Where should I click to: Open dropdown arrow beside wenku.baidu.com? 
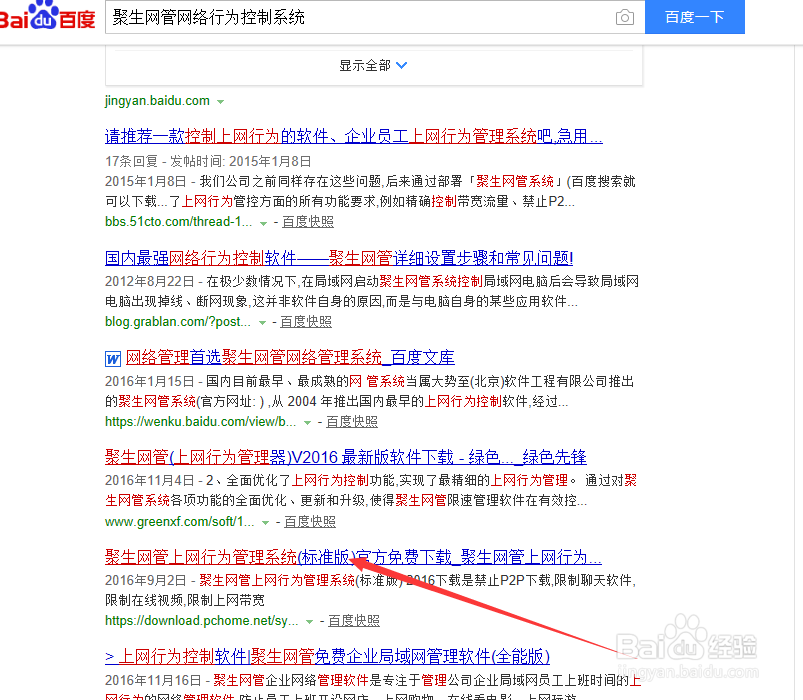coord(307,423)
